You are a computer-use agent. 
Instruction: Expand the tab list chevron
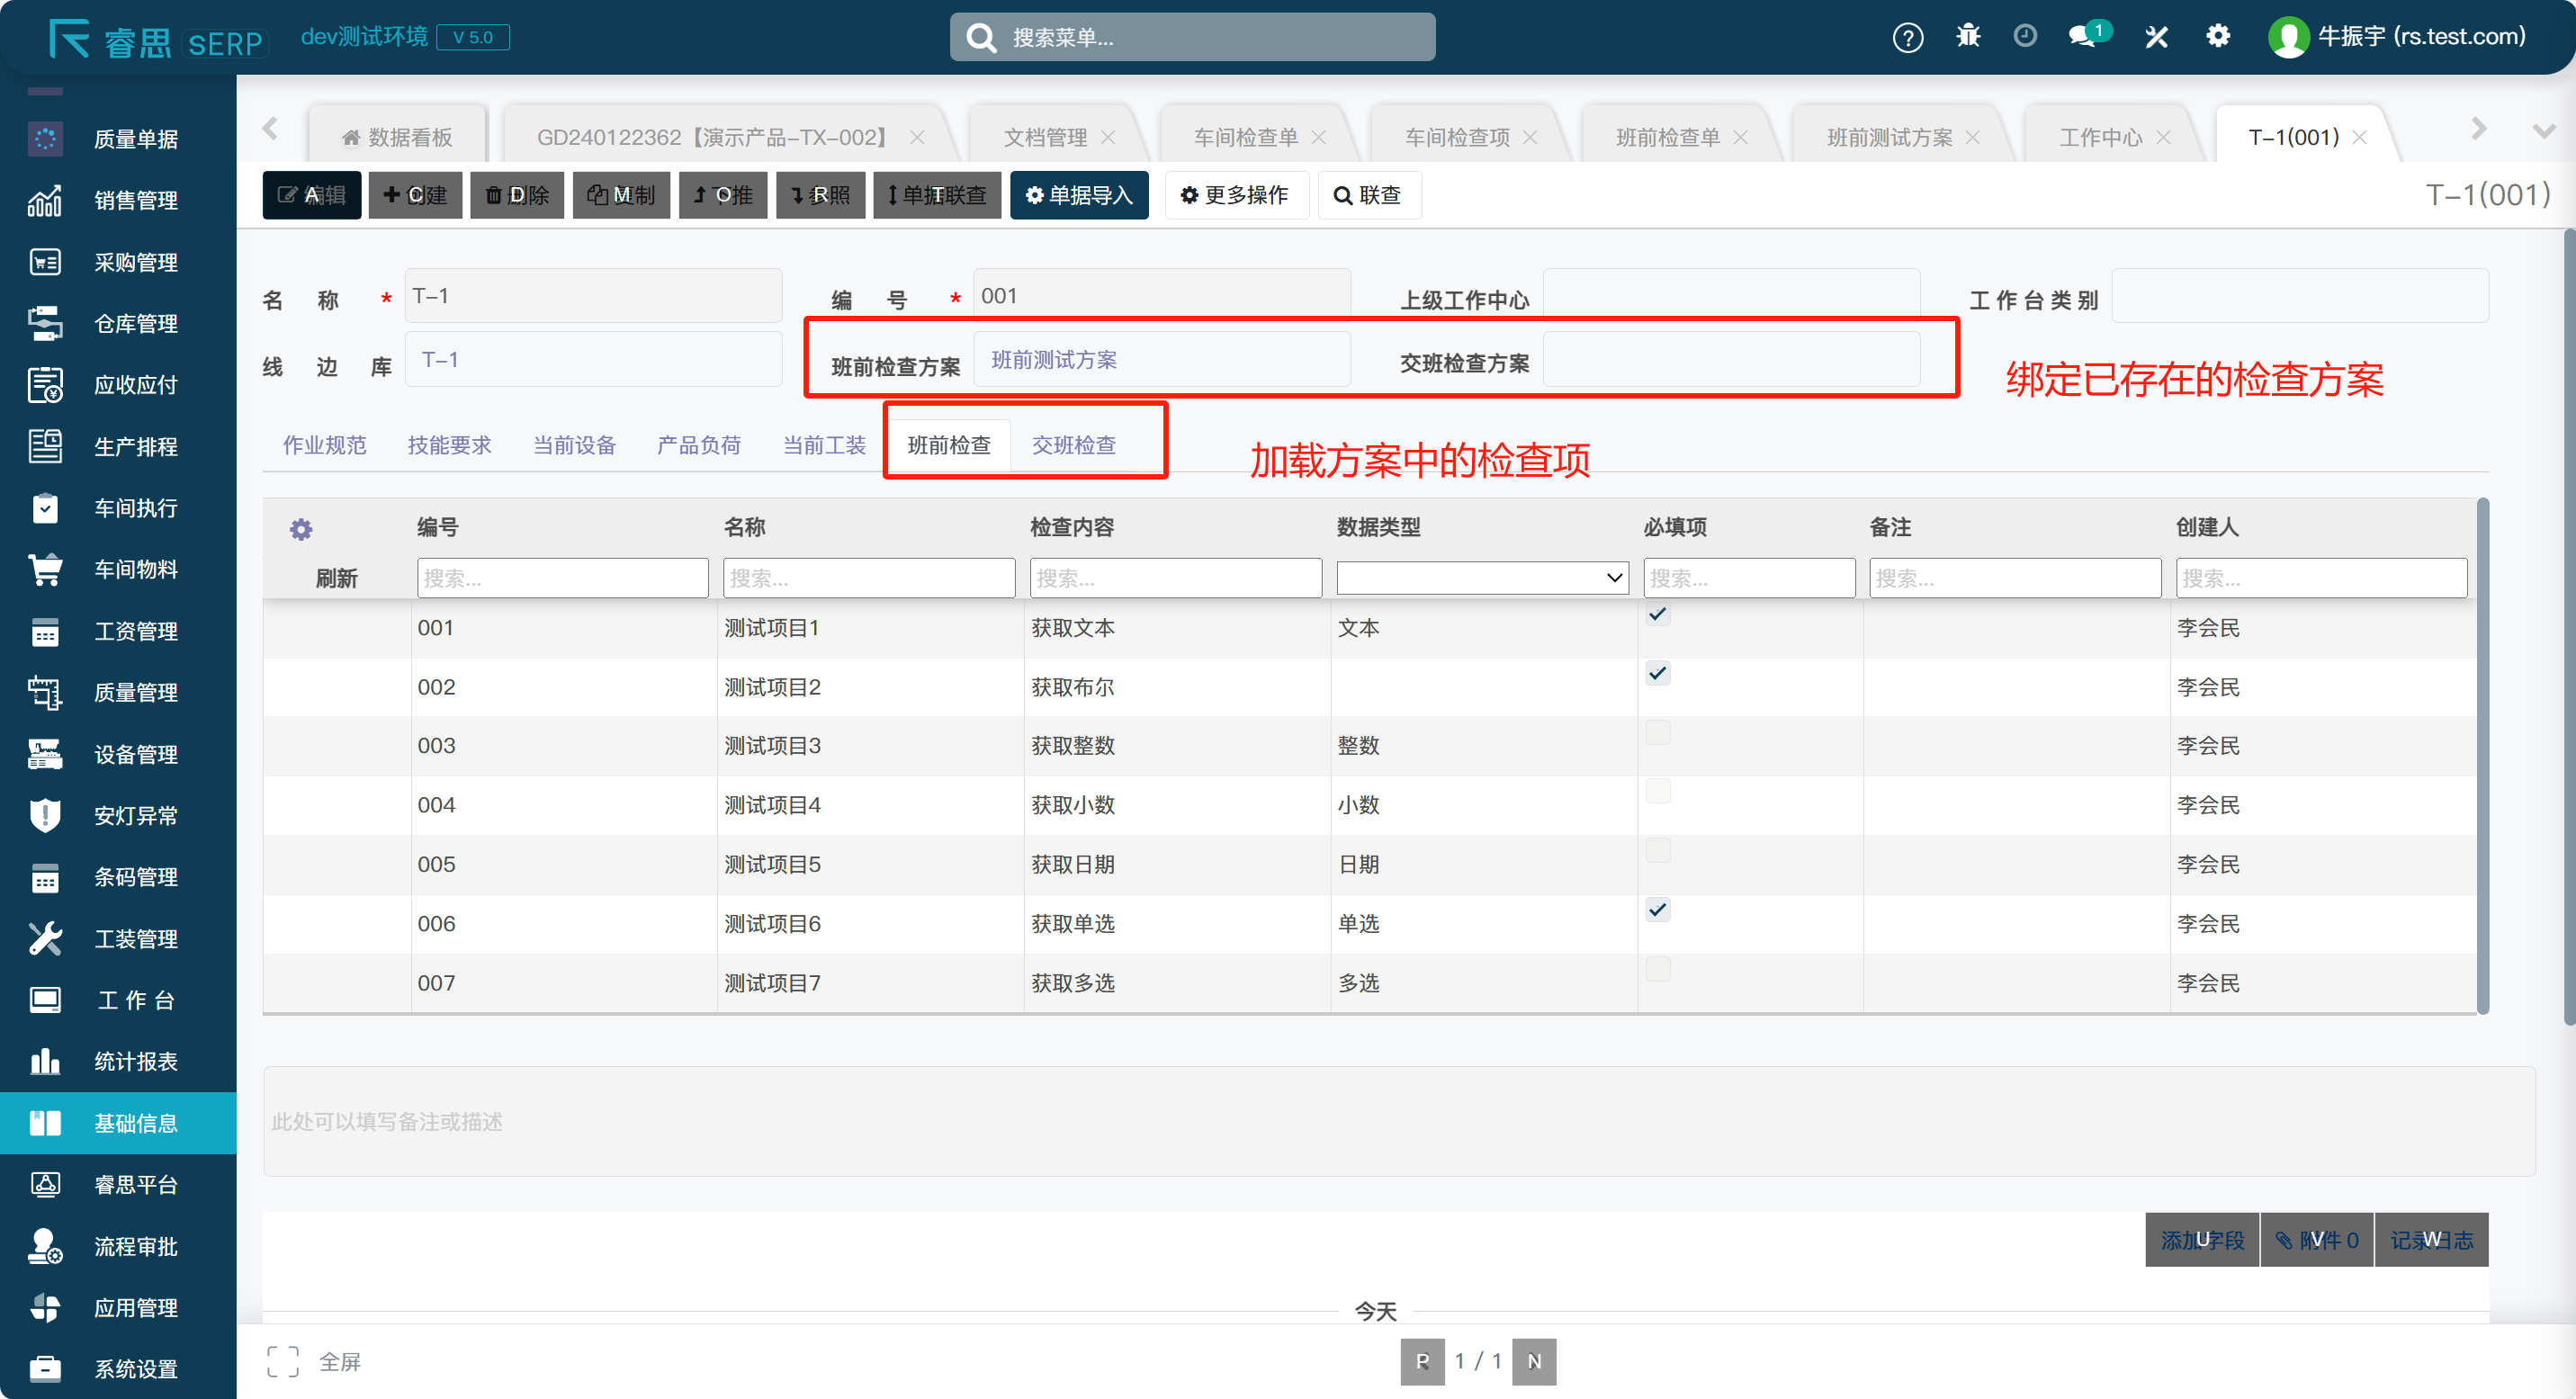tap(2543, 131)
